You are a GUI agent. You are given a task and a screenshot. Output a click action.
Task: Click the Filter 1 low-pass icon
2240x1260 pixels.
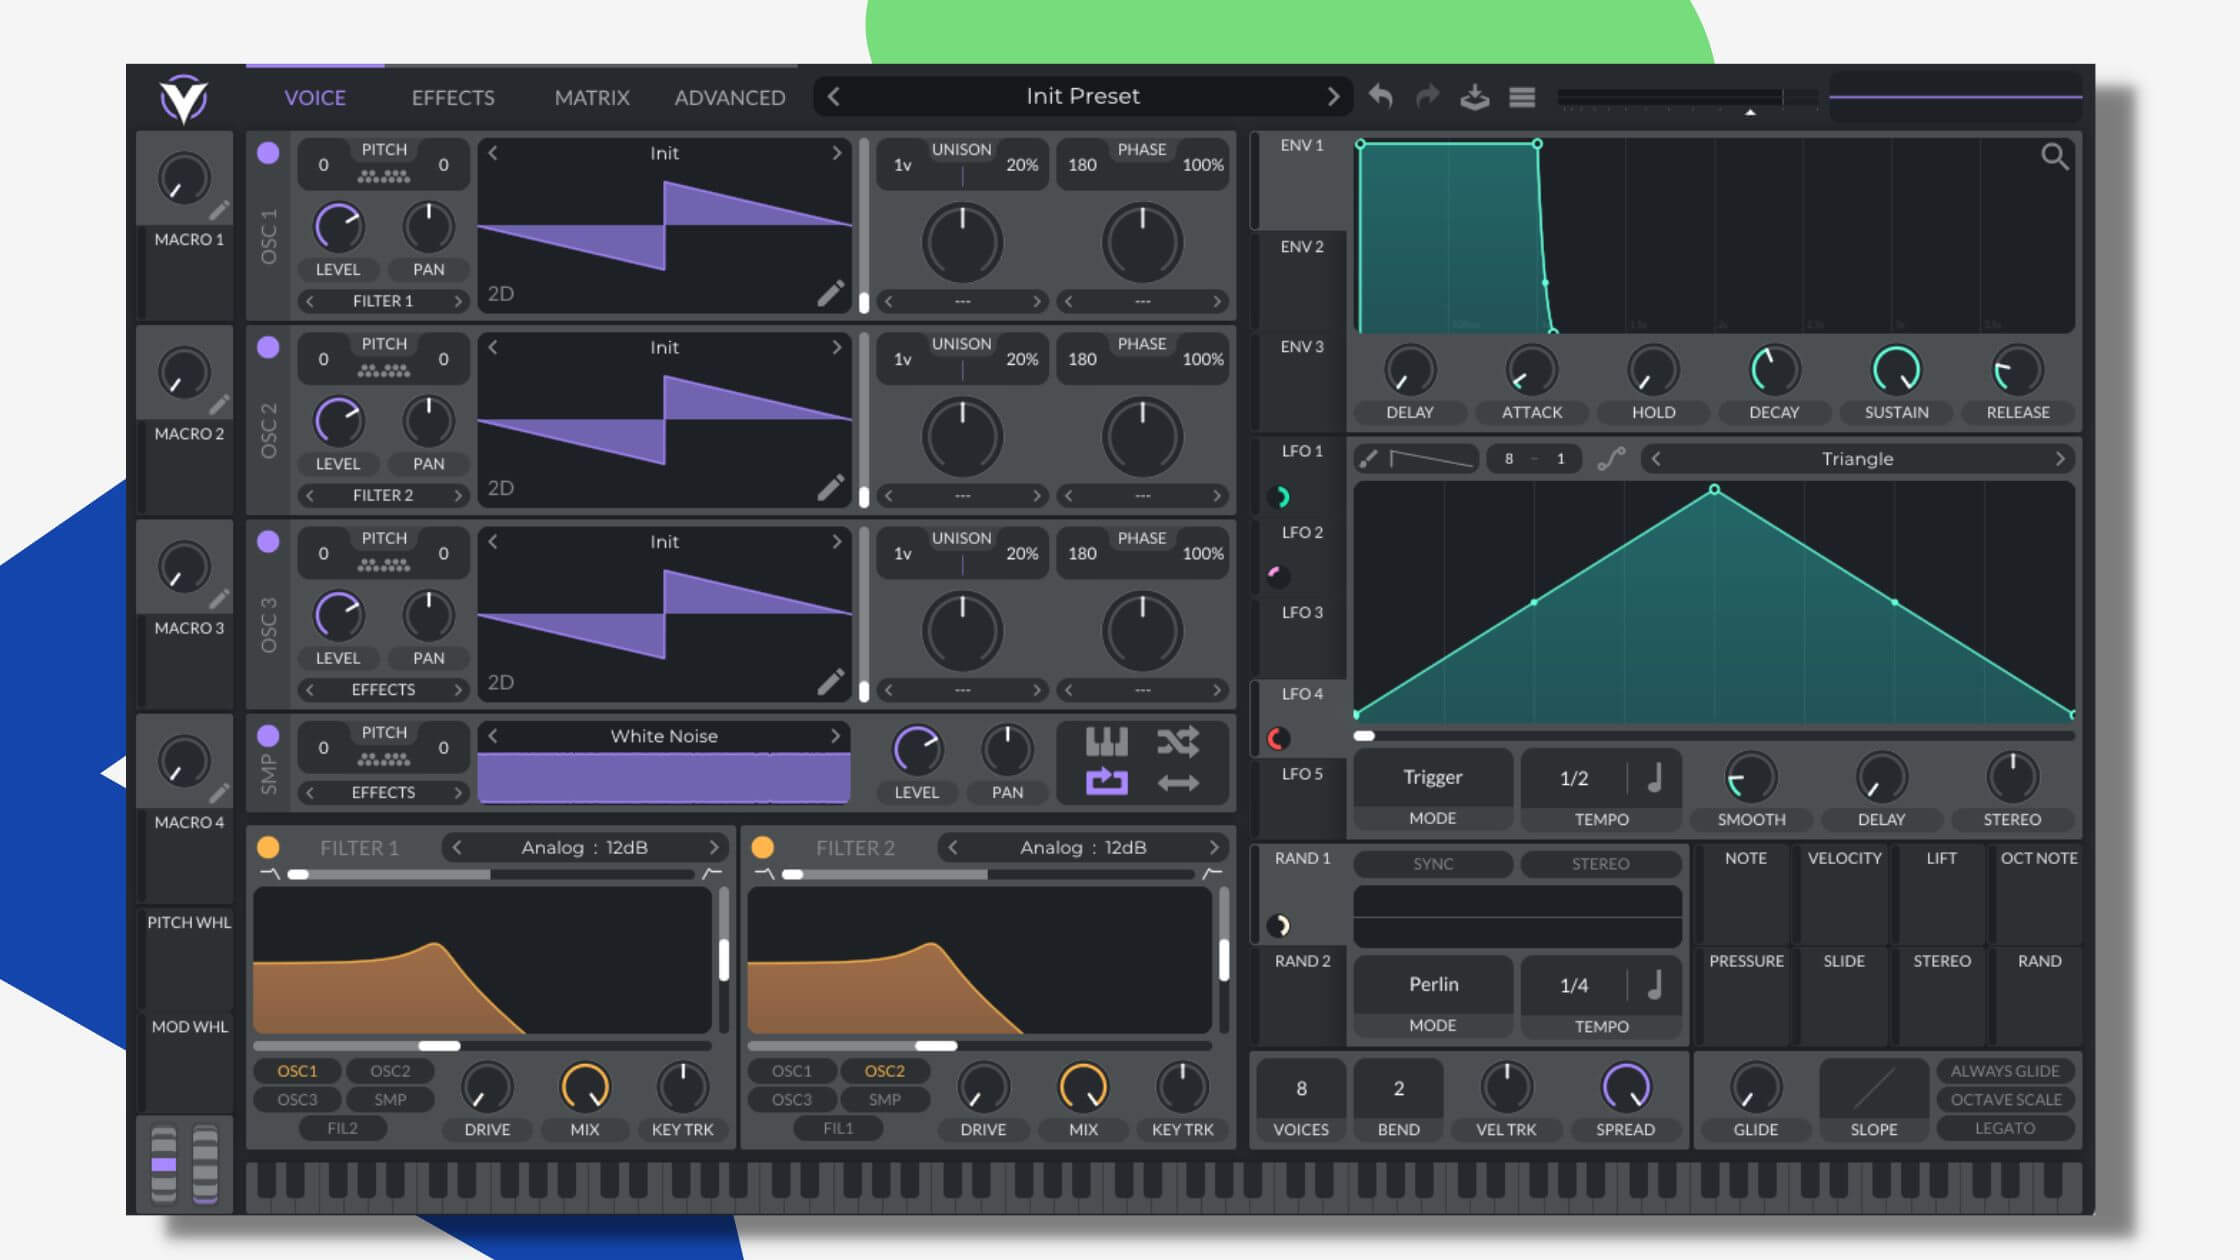pos(269,873)
